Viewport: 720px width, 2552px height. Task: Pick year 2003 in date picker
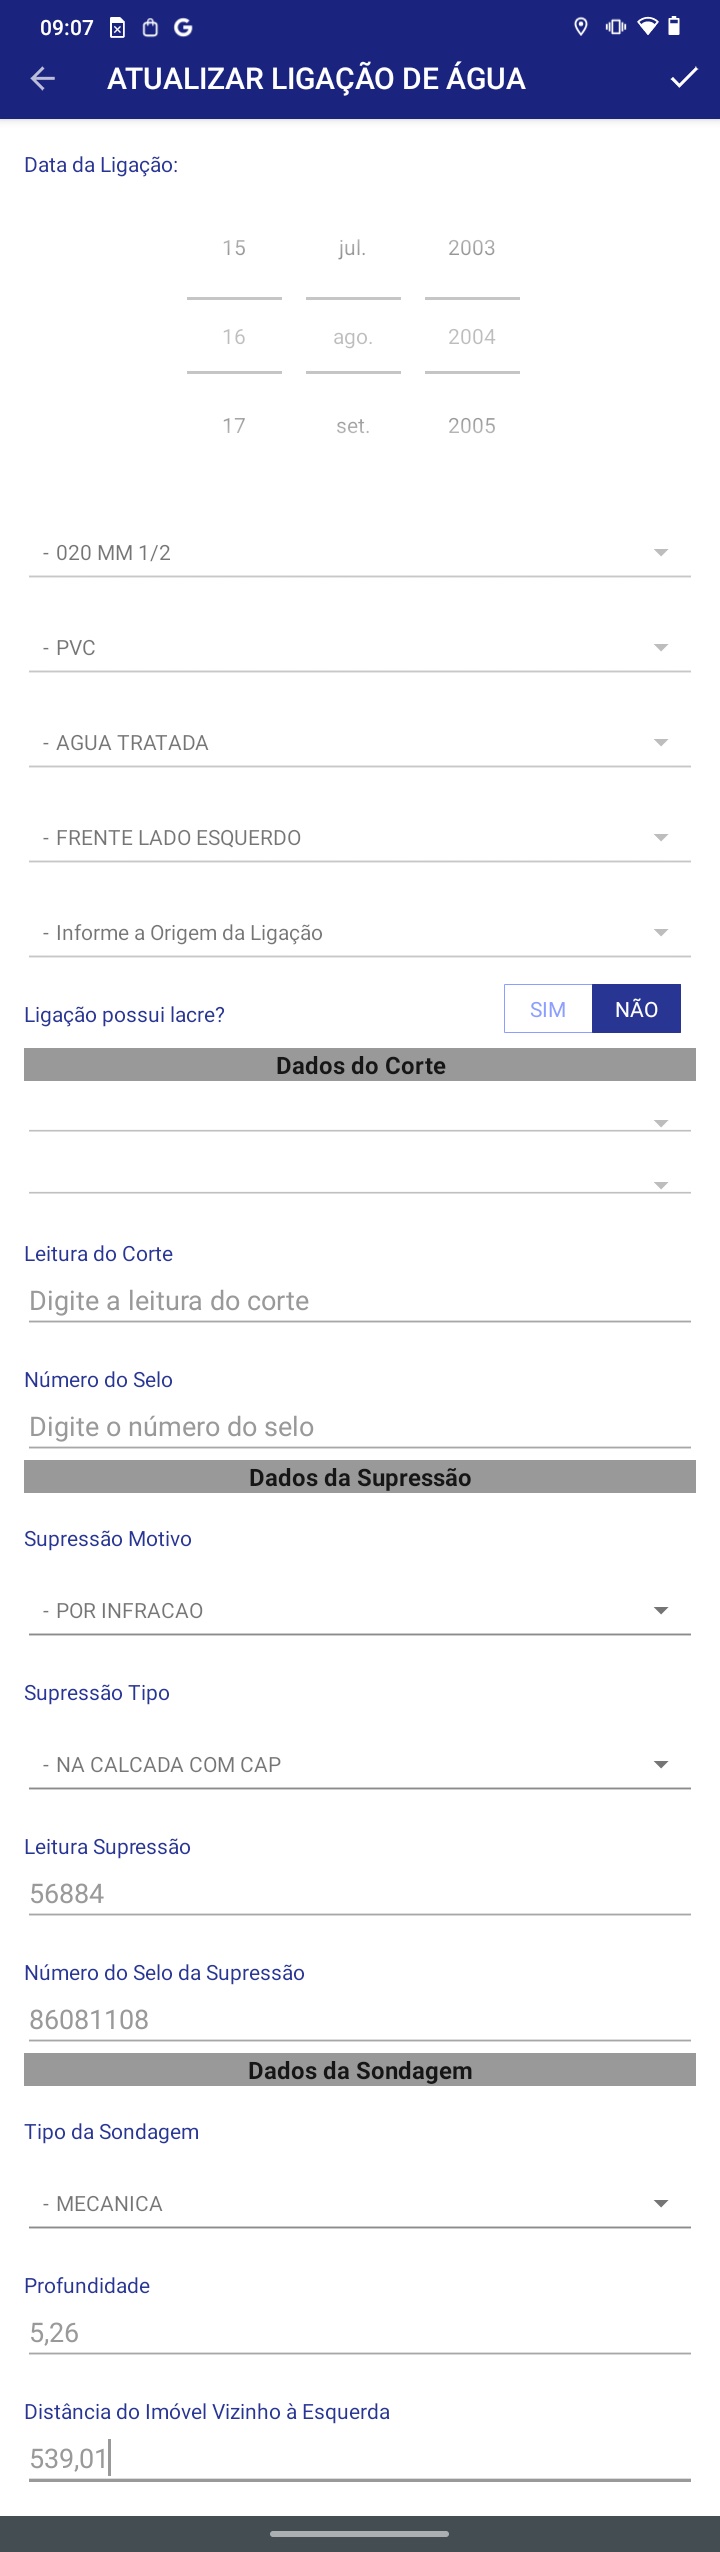472,248
